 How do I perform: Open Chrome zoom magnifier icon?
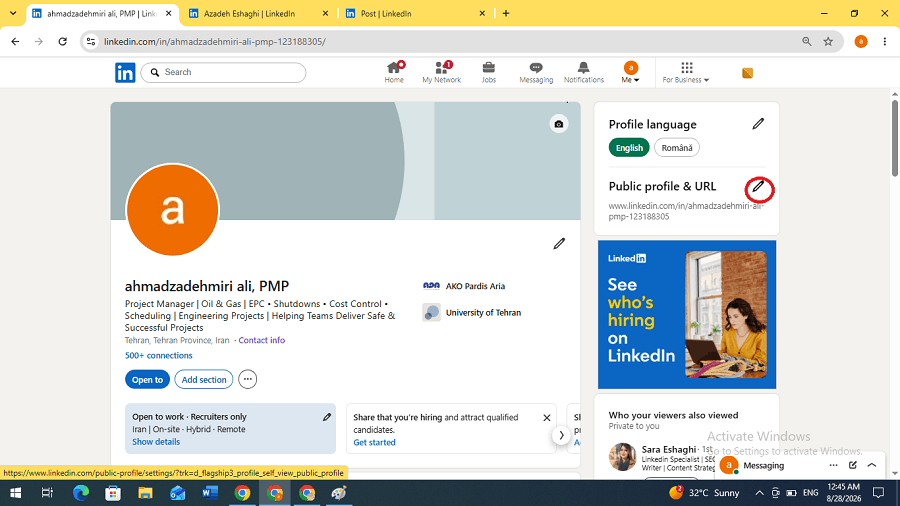(806, 41)
